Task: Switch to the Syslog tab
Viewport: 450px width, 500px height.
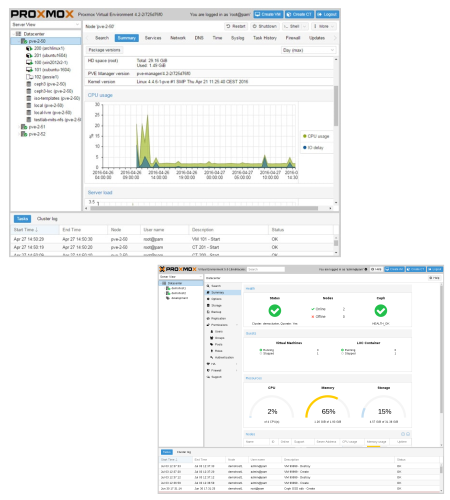Action: pyautogui.click(x=238, y=38)
